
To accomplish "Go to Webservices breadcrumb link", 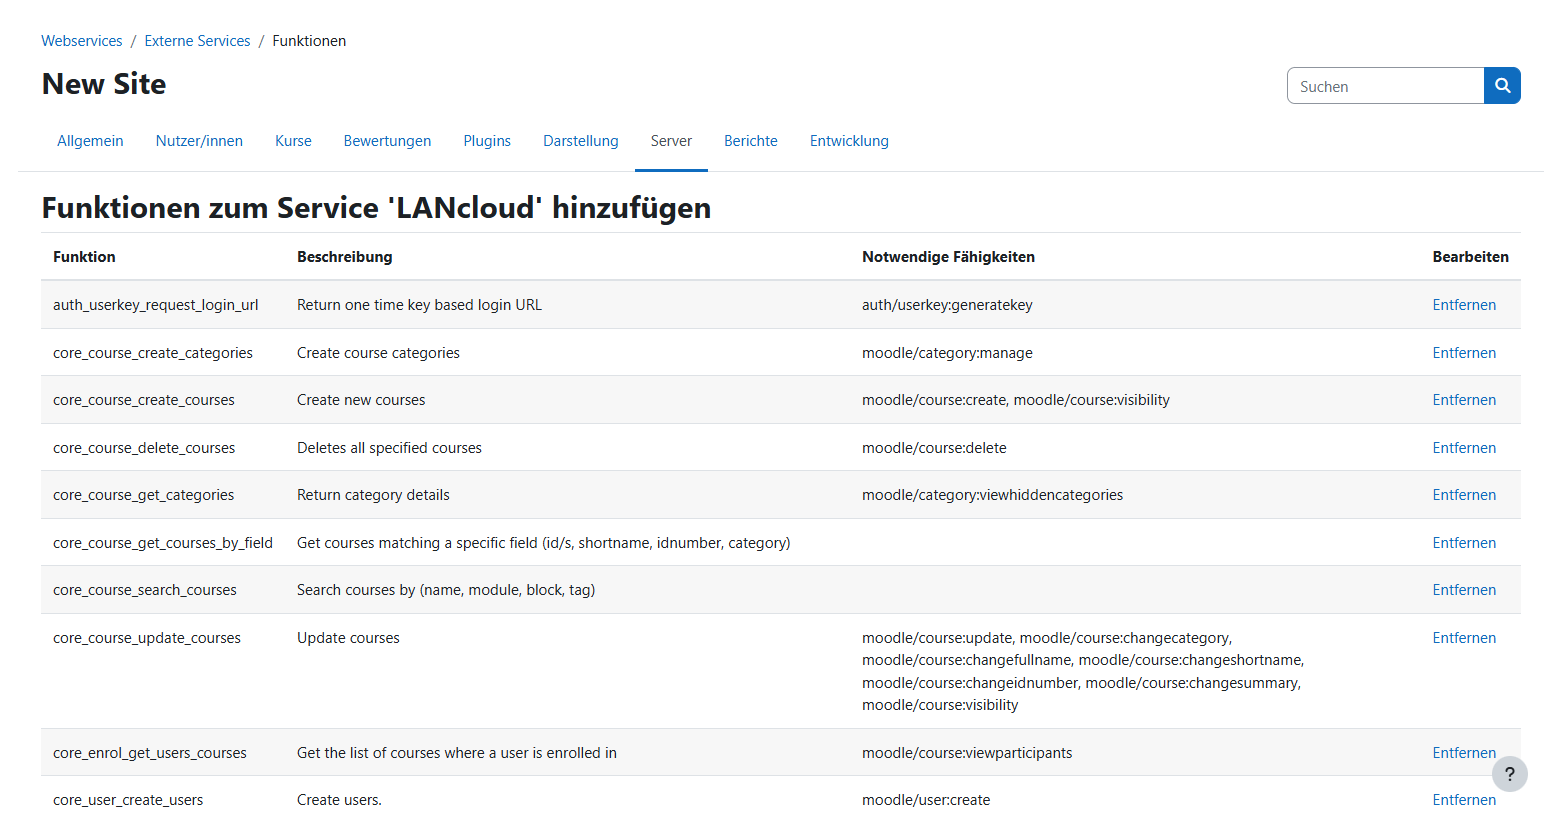I will [x=82, y=41].
